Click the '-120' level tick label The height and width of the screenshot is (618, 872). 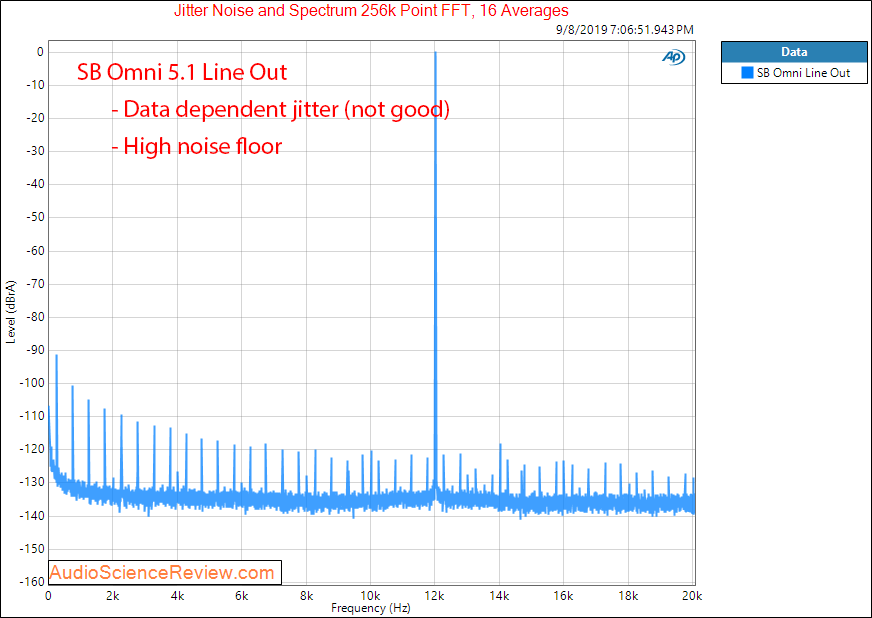coord(32,449)
